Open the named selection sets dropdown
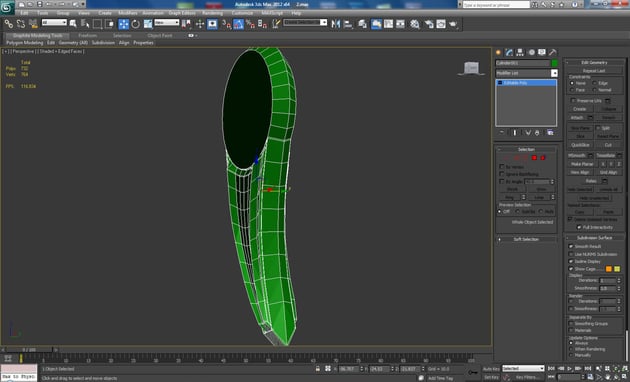Image resolution: width=630 pixels, height=382 pixels. [305, 23]
